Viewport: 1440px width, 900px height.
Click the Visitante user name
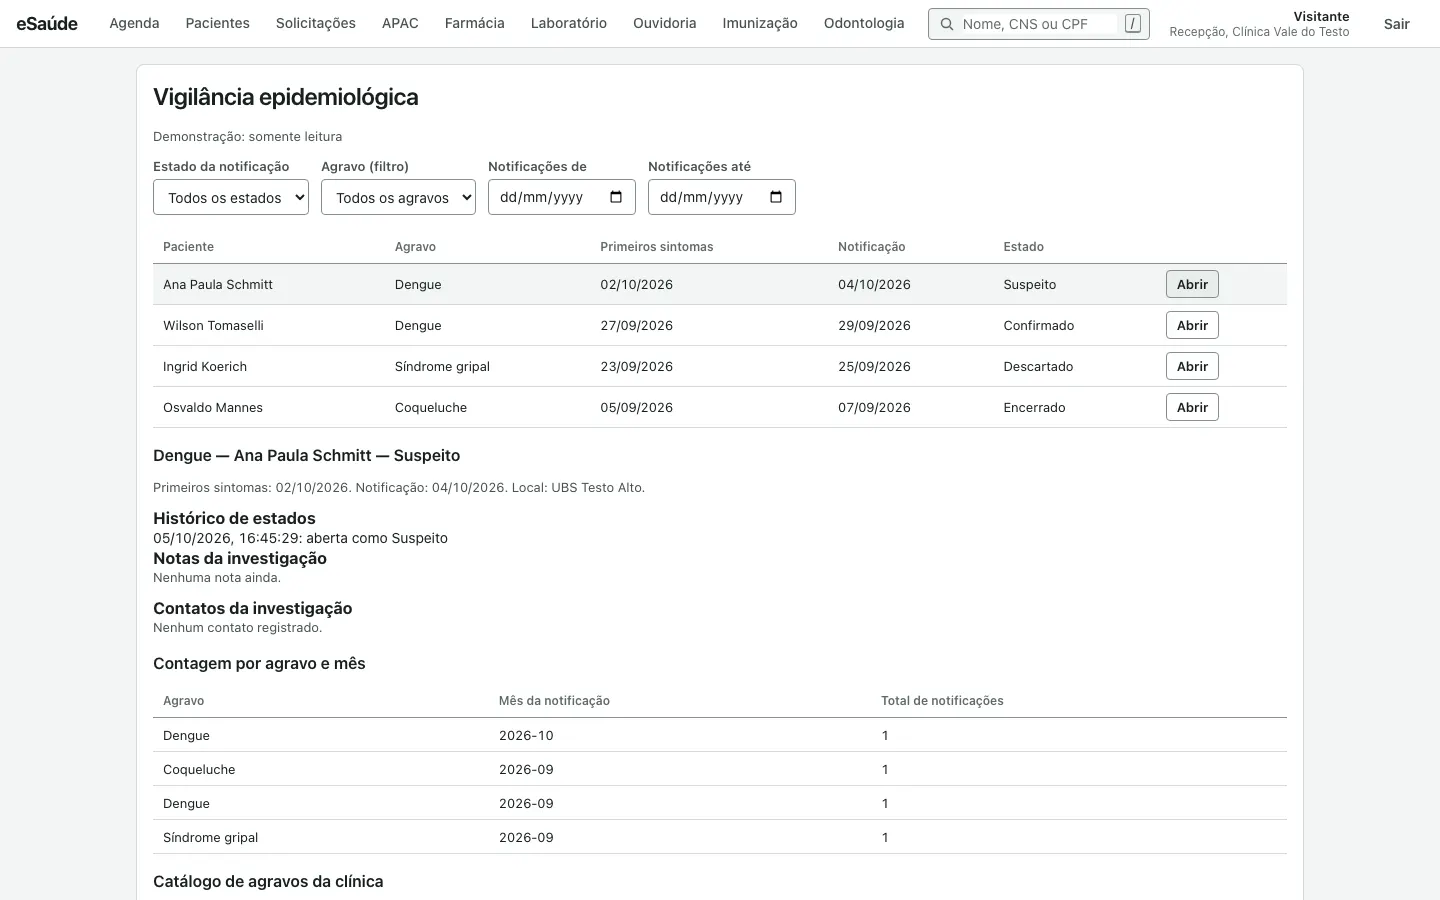(1321, 16)
